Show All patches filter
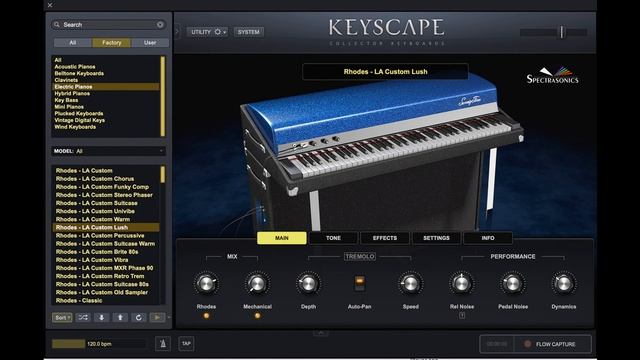640x360 pixels. coord(73,42)
